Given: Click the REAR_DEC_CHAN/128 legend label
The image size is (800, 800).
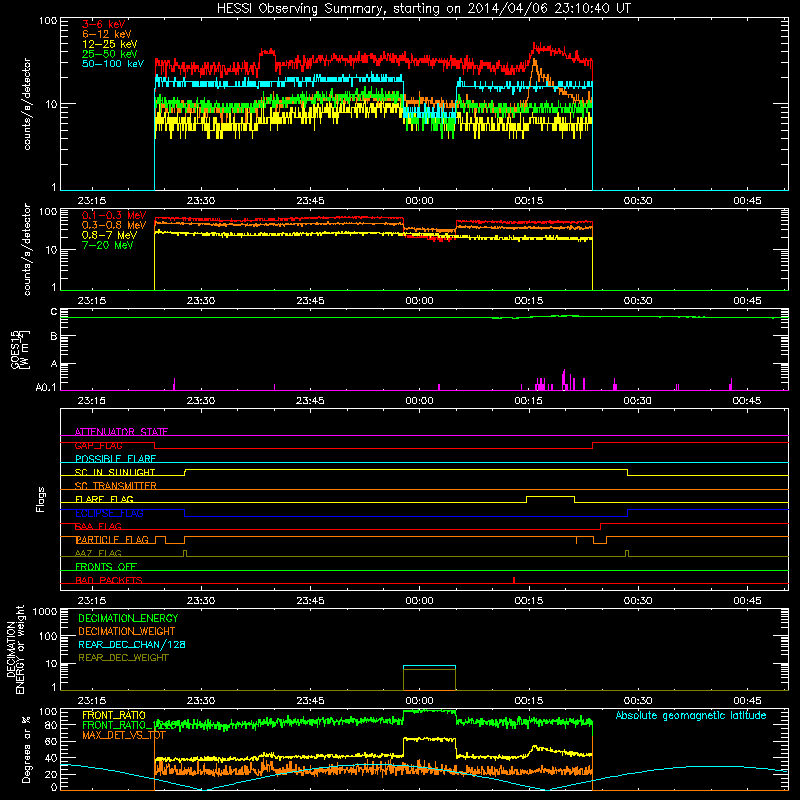Looking at the screenshot, I should pos(132,644).
